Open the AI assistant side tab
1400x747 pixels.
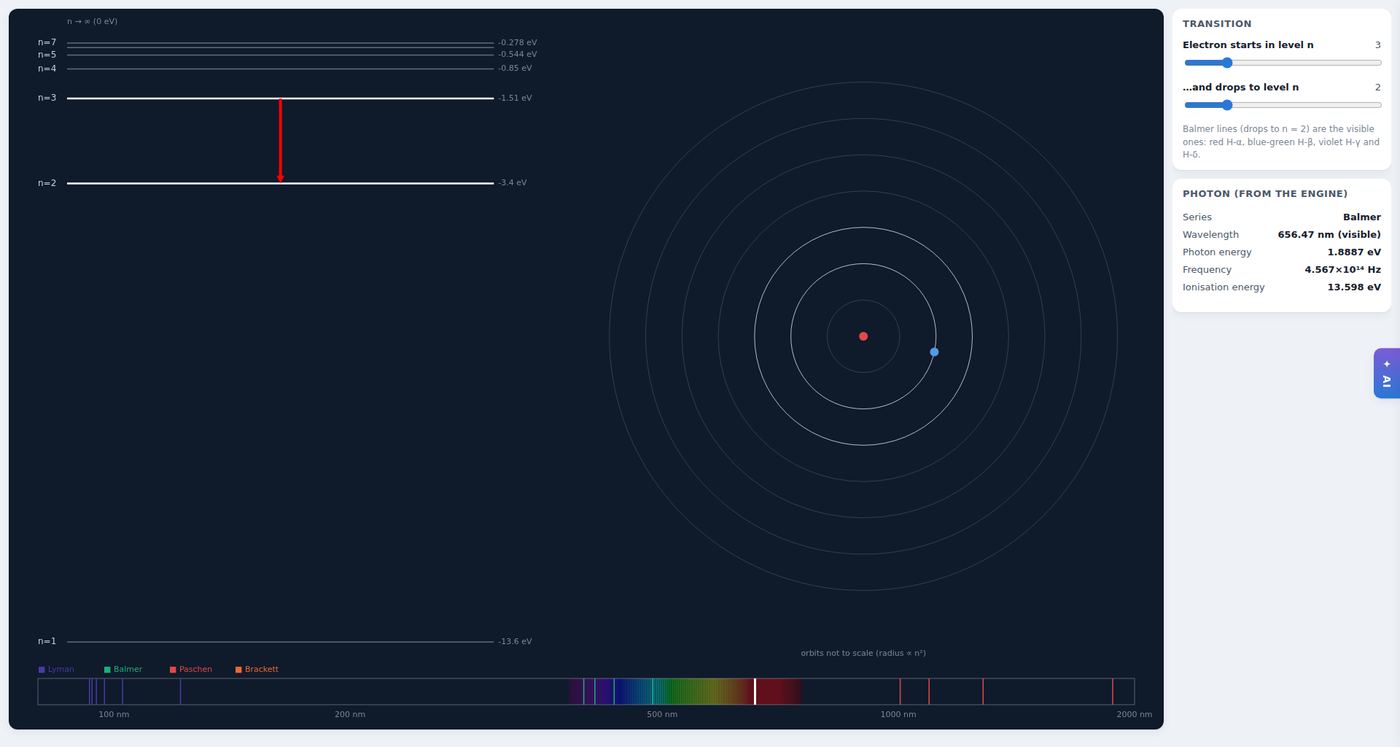[x=1386, y=373]
